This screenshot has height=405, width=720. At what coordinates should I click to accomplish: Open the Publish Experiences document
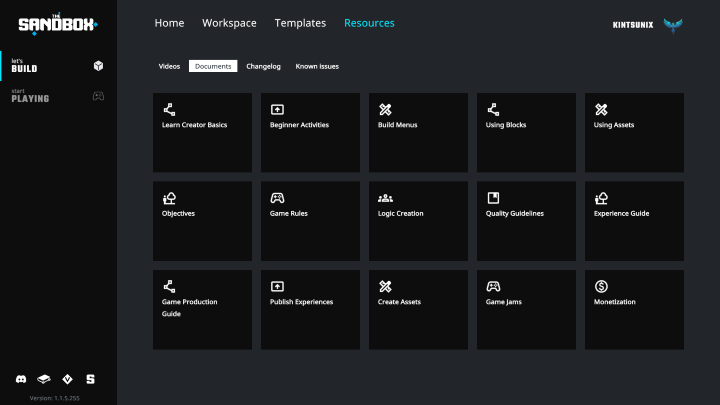click(x=310, y=309)
